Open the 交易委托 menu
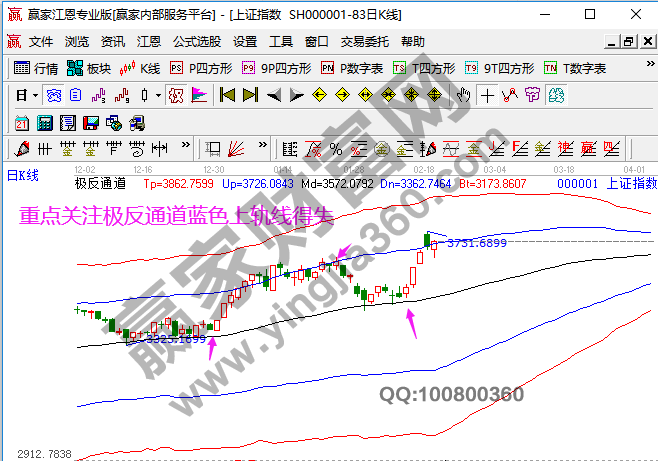 [365, 42]
